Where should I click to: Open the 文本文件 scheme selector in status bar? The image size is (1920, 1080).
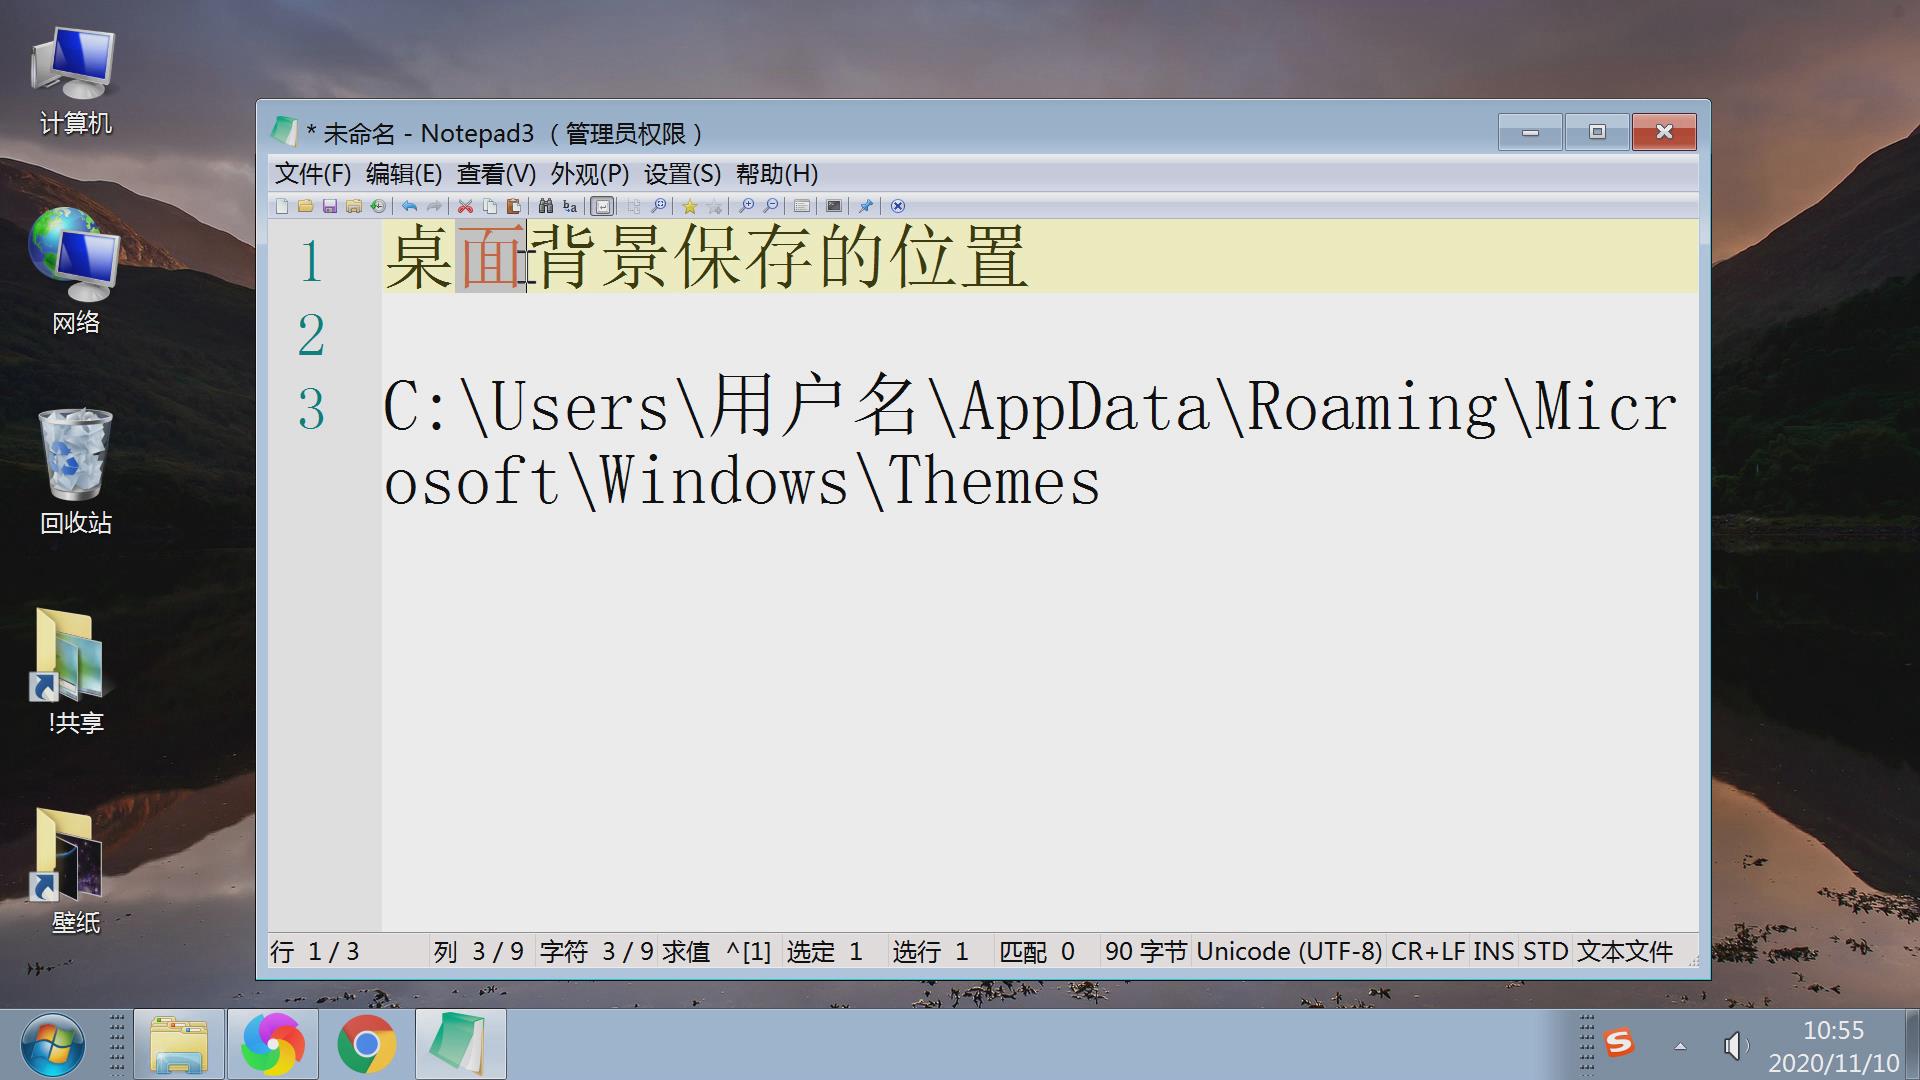(x=1624, y=951)
